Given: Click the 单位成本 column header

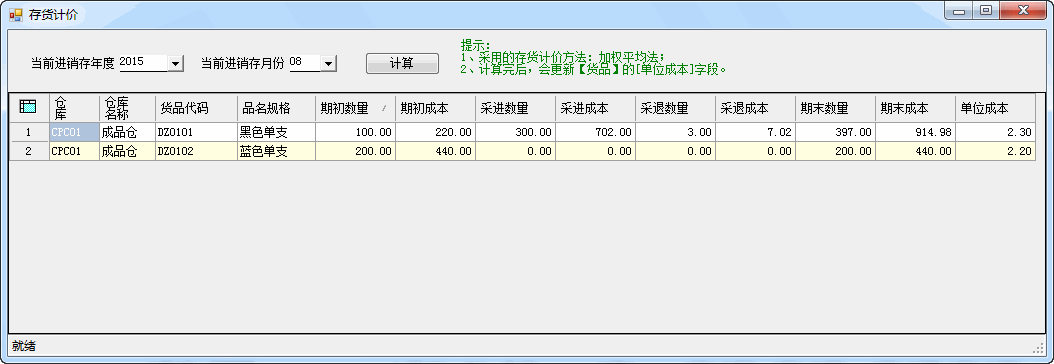Looking at the screenshot, I should tap(996, 107).
